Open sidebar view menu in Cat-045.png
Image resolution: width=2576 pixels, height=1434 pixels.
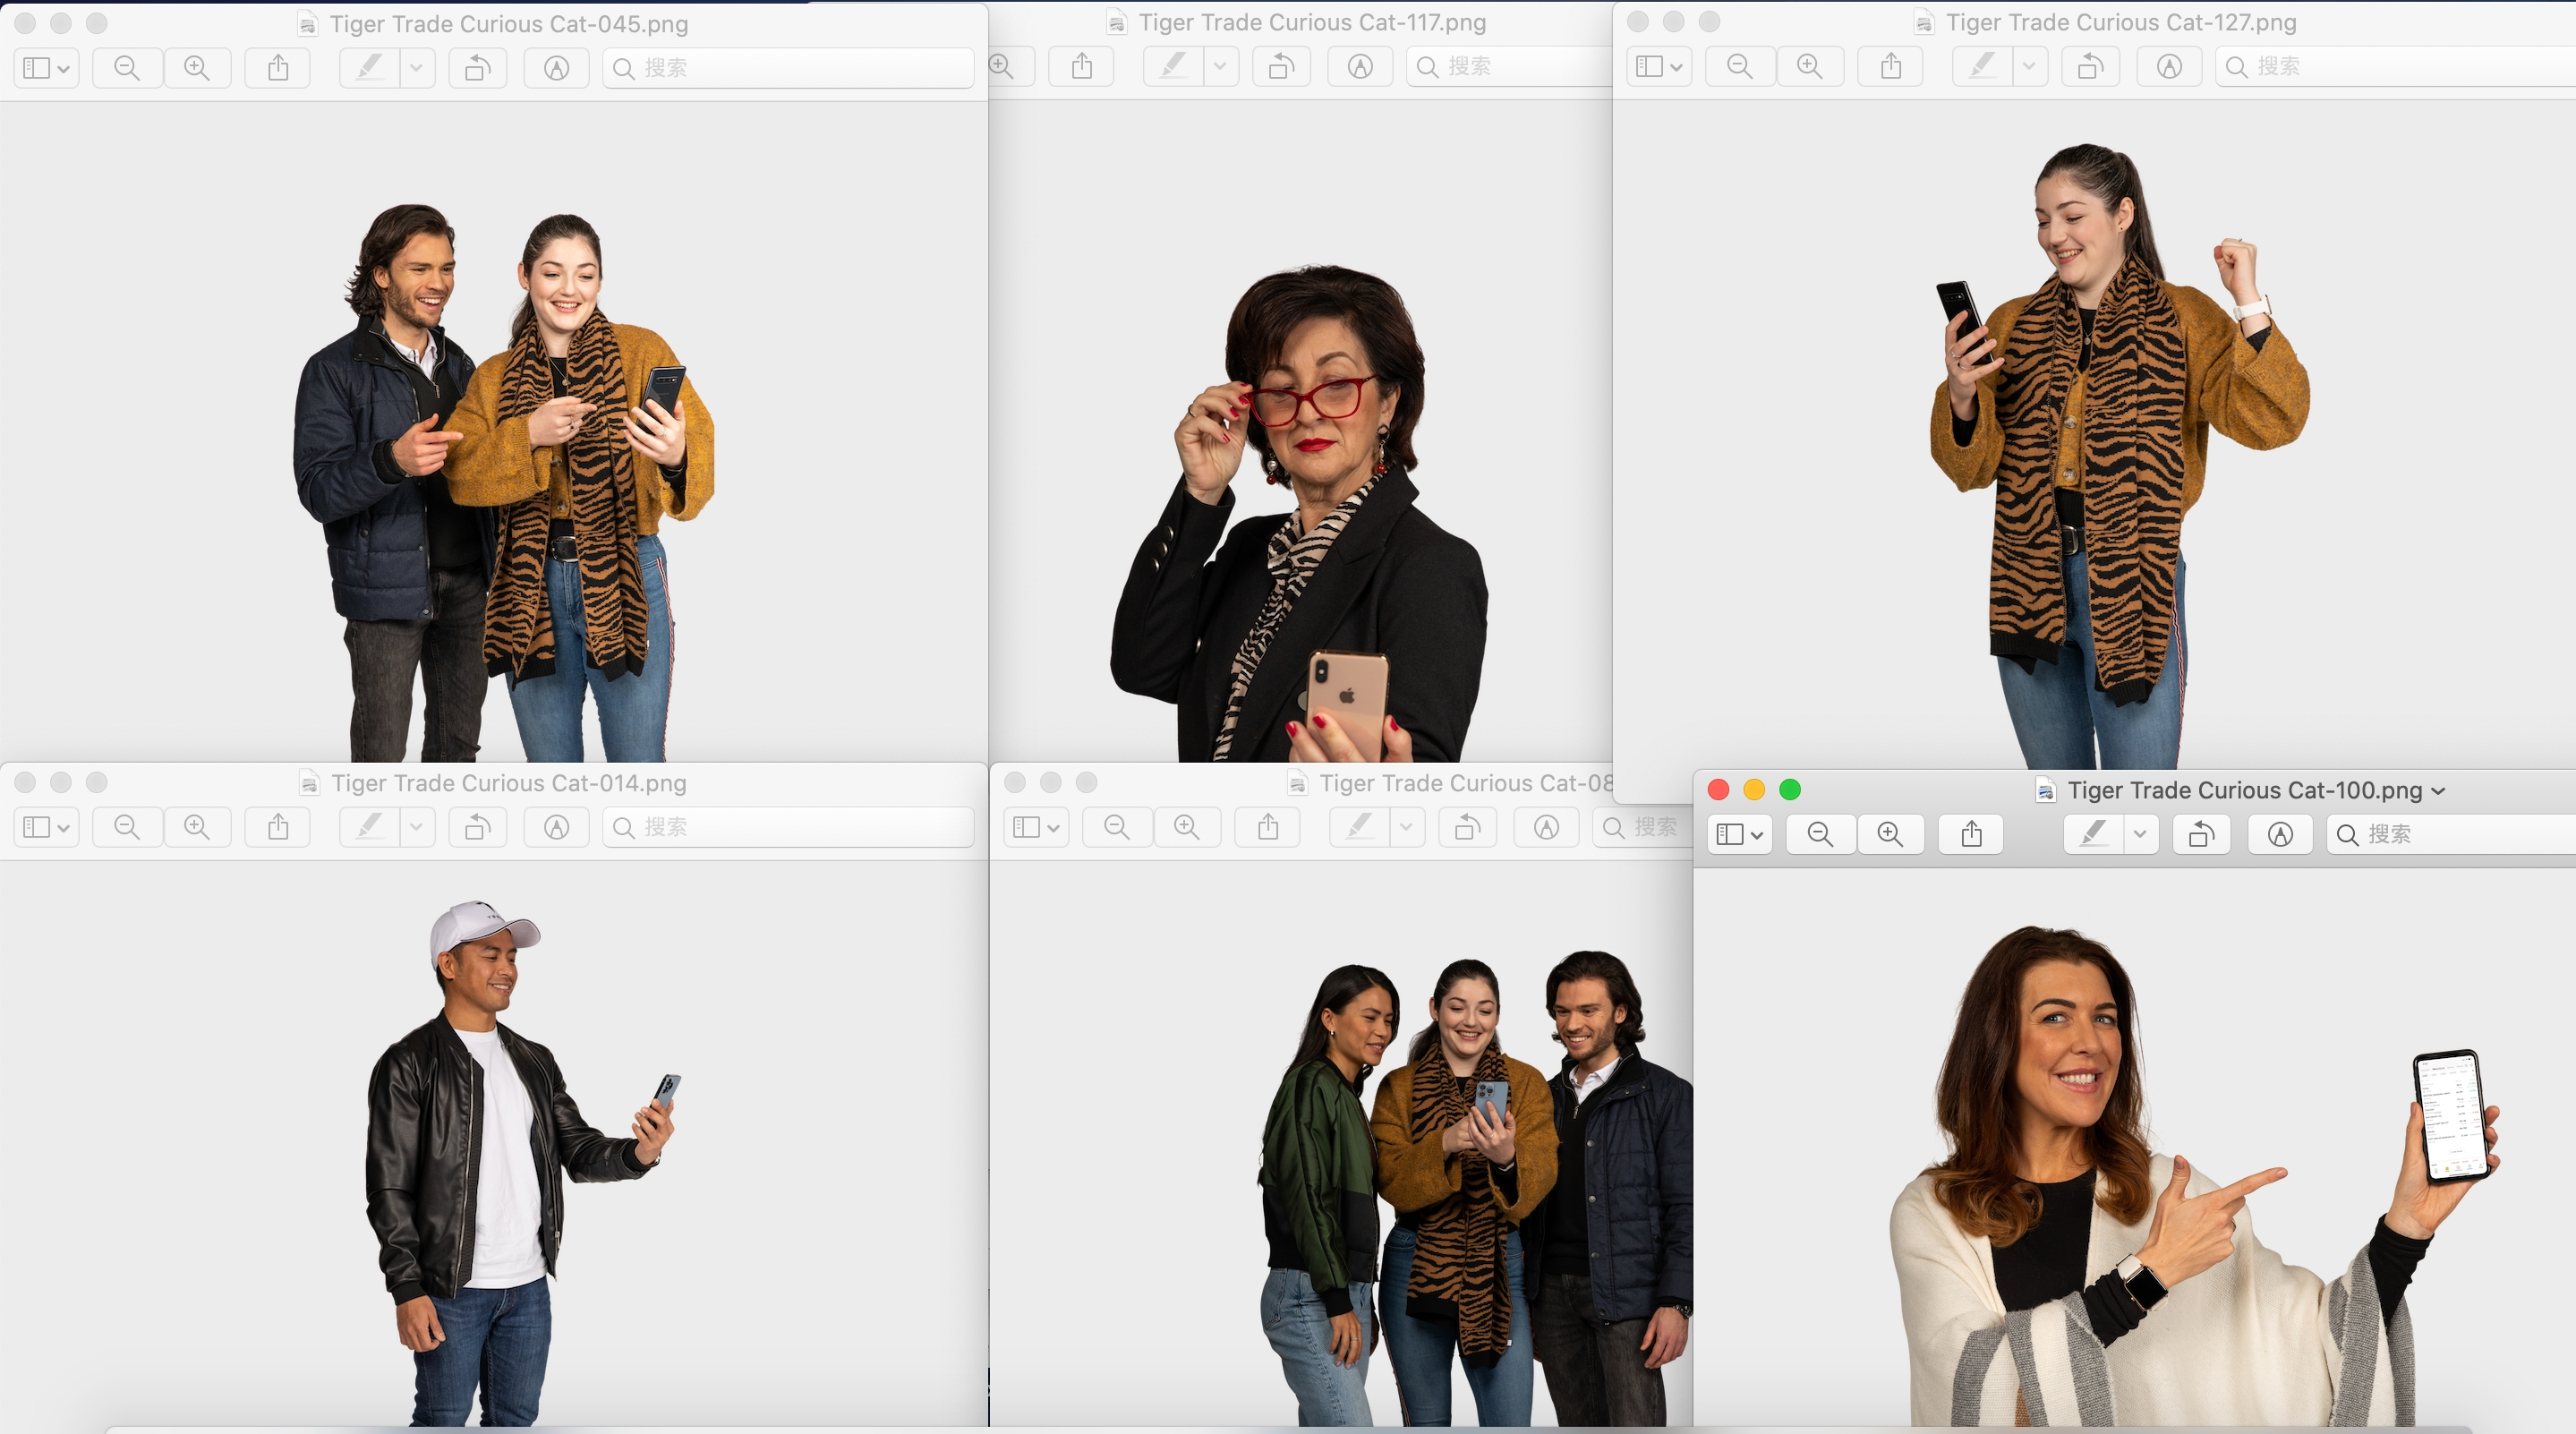(47, 68)
